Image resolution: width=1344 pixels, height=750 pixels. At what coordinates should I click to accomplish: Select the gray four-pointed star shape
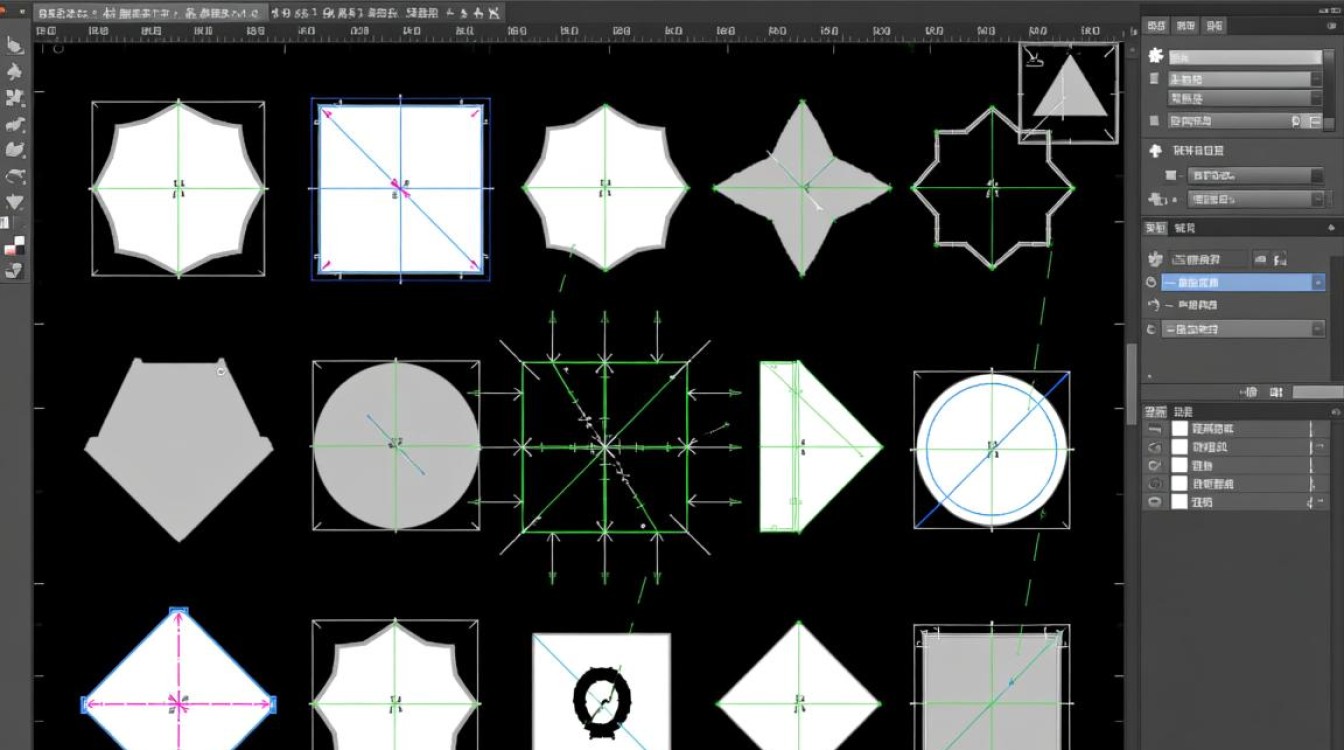tap(802, 188)
